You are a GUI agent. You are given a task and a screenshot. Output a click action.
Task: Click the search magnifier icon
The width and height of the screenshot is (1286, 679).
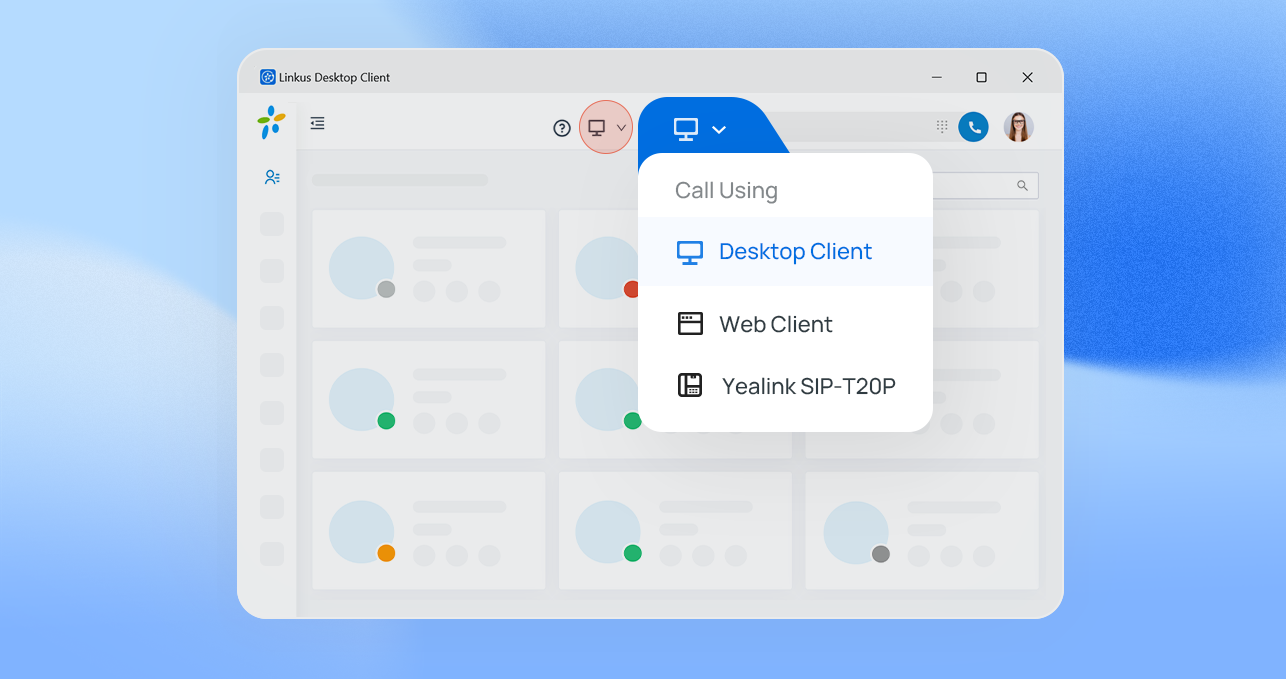click(x=1022, y=185)
